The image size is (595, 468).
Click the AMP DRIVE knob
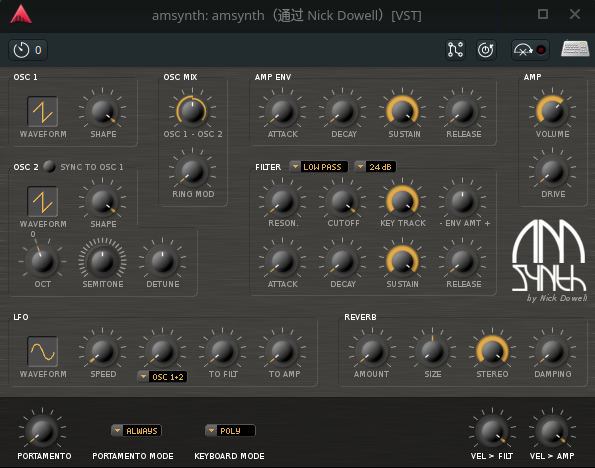click(x=552, y=171)
